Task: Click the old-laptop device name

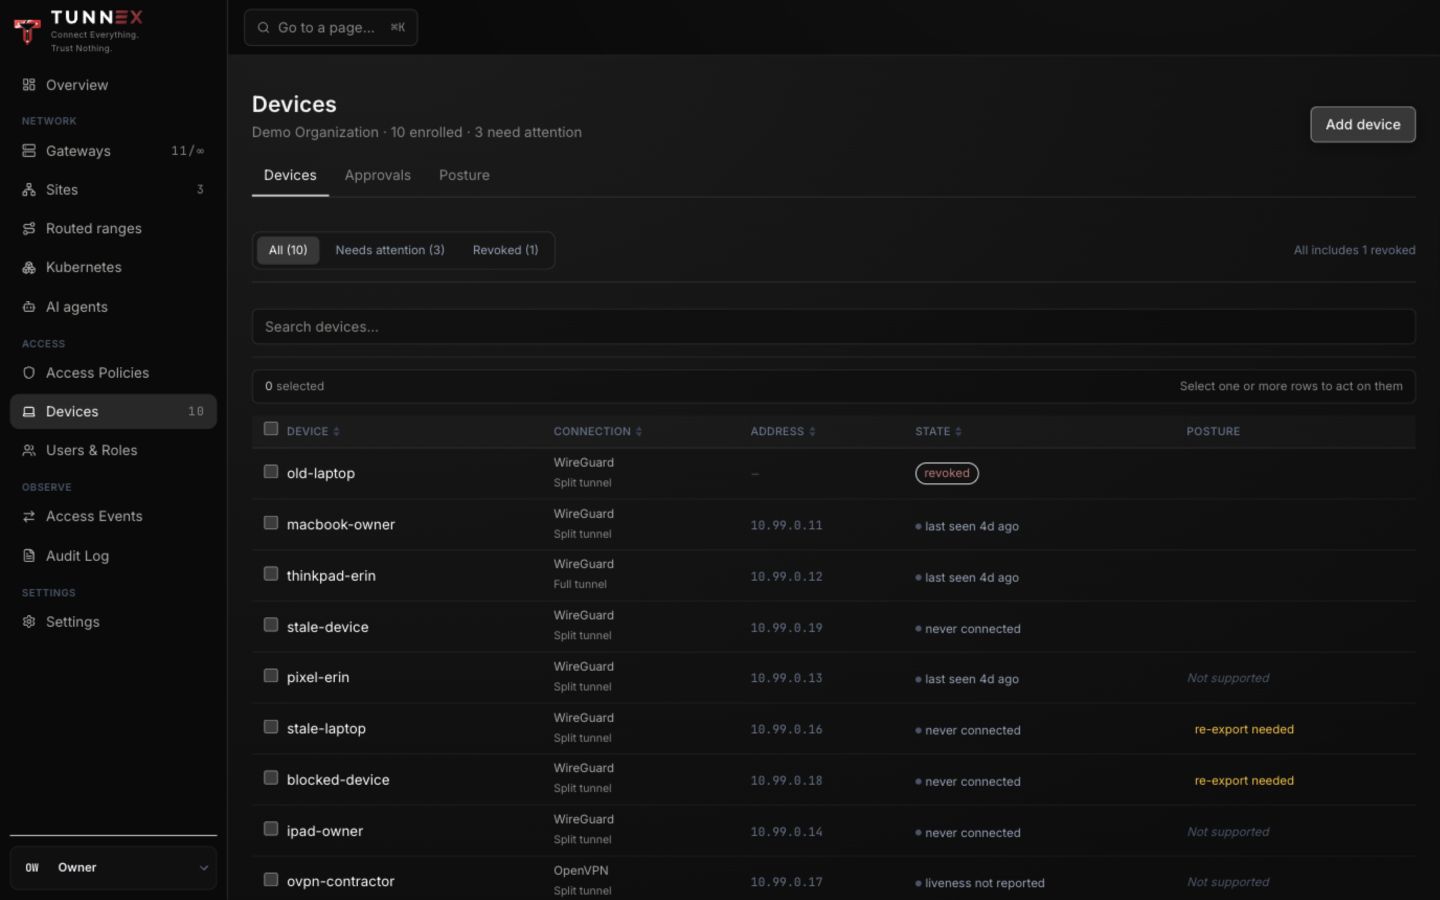Action: [x=321, y=473]
